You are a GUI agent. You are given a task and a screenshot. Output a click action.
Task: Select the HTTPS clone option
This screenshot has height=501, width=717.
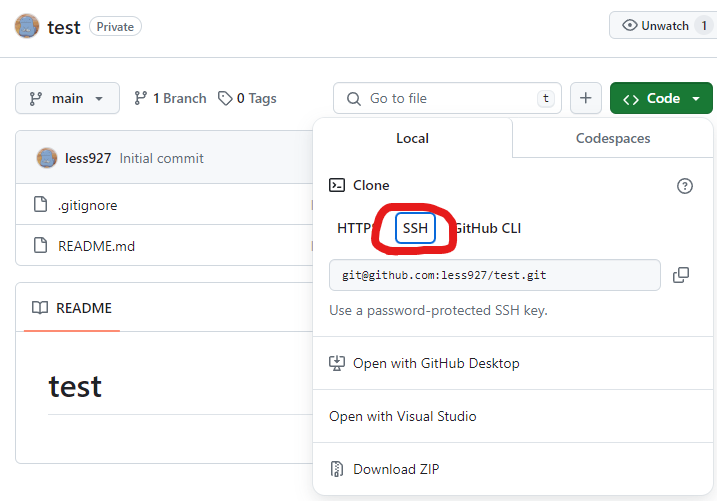point(356,228)
